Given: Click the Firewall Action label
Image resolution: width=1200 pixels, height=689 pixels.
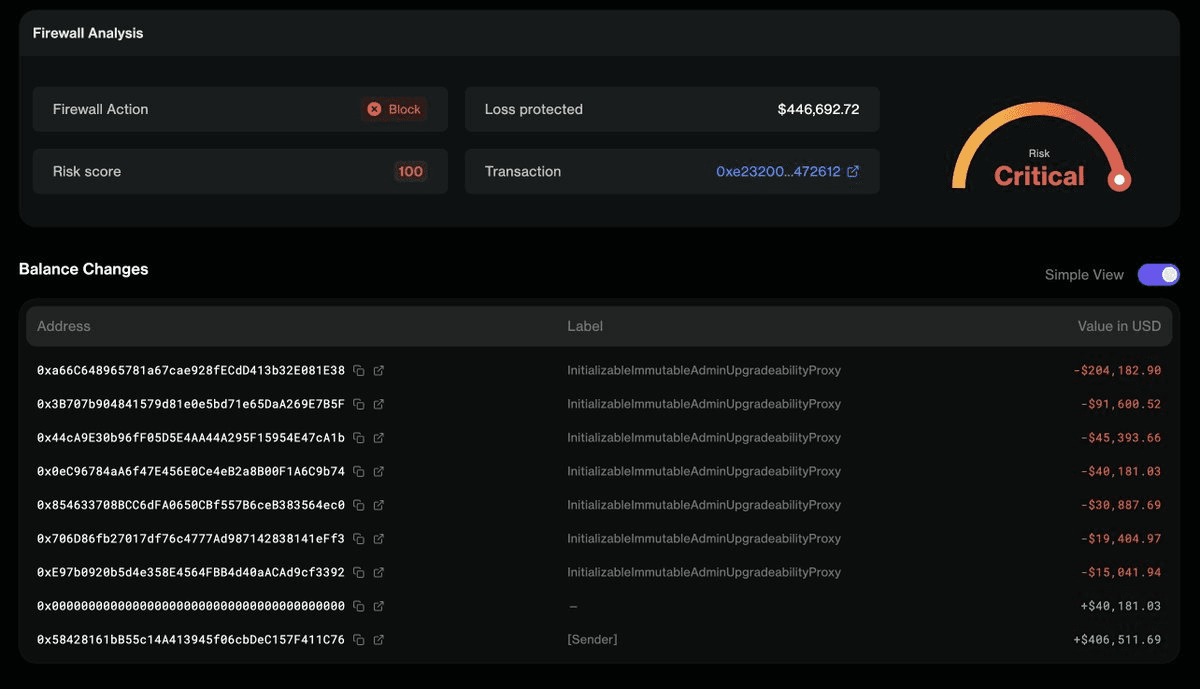Looking at the screenshot, I should (100, 110).
